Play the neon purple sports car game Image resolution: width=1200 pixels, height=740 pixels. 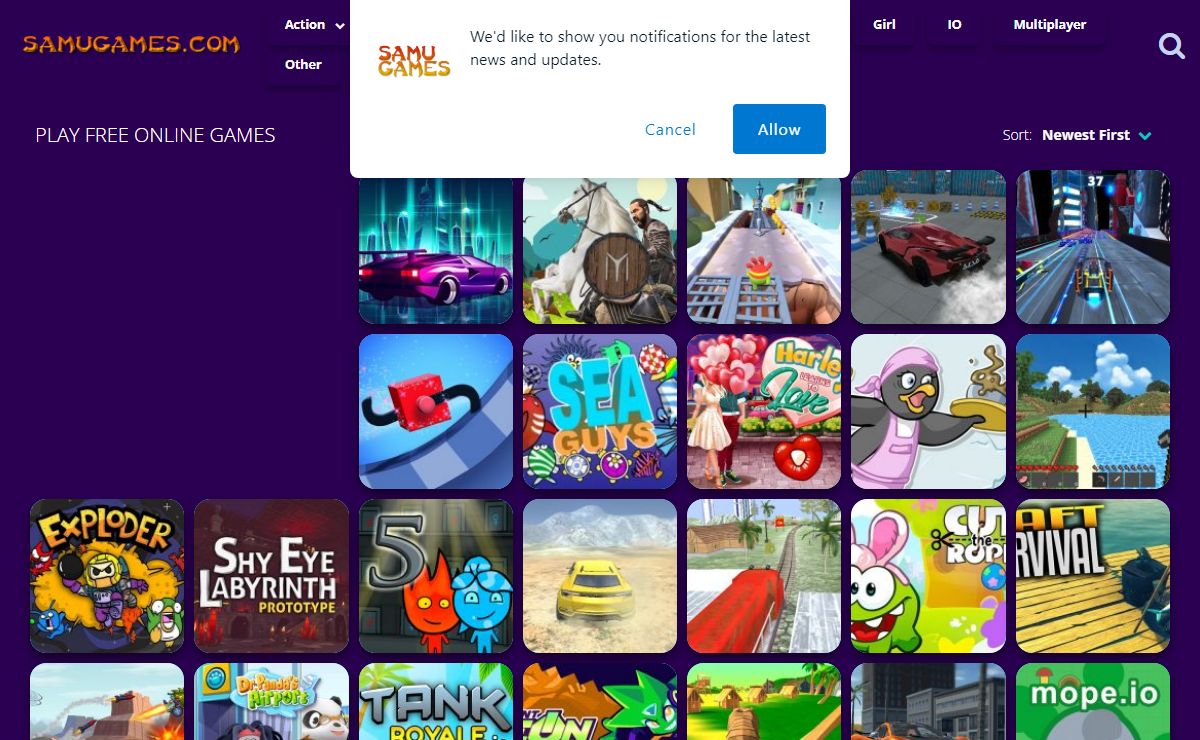click(x=436, y=247)
